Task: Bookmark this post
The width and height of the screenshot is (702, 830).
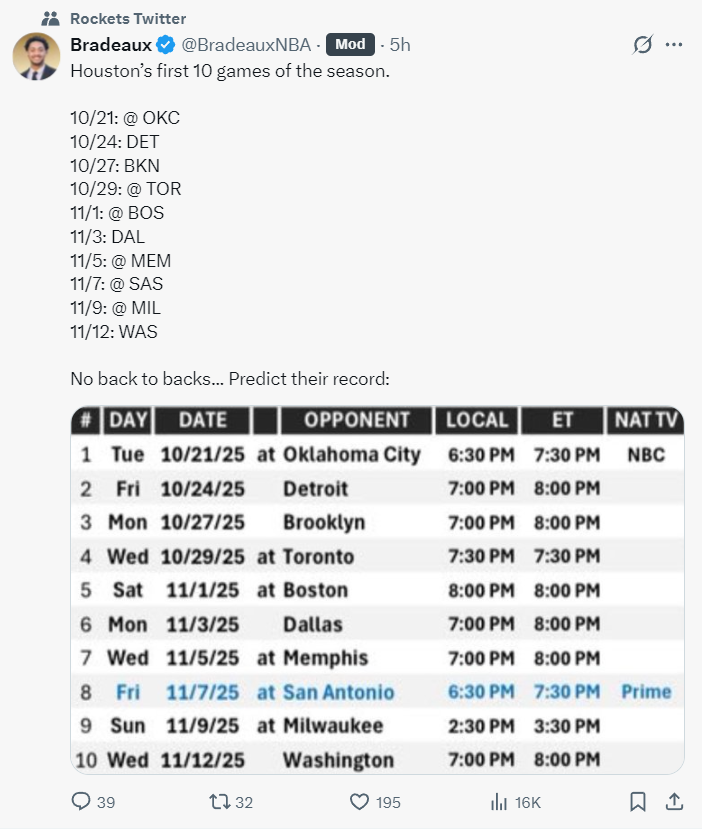Action: point(637,802)
